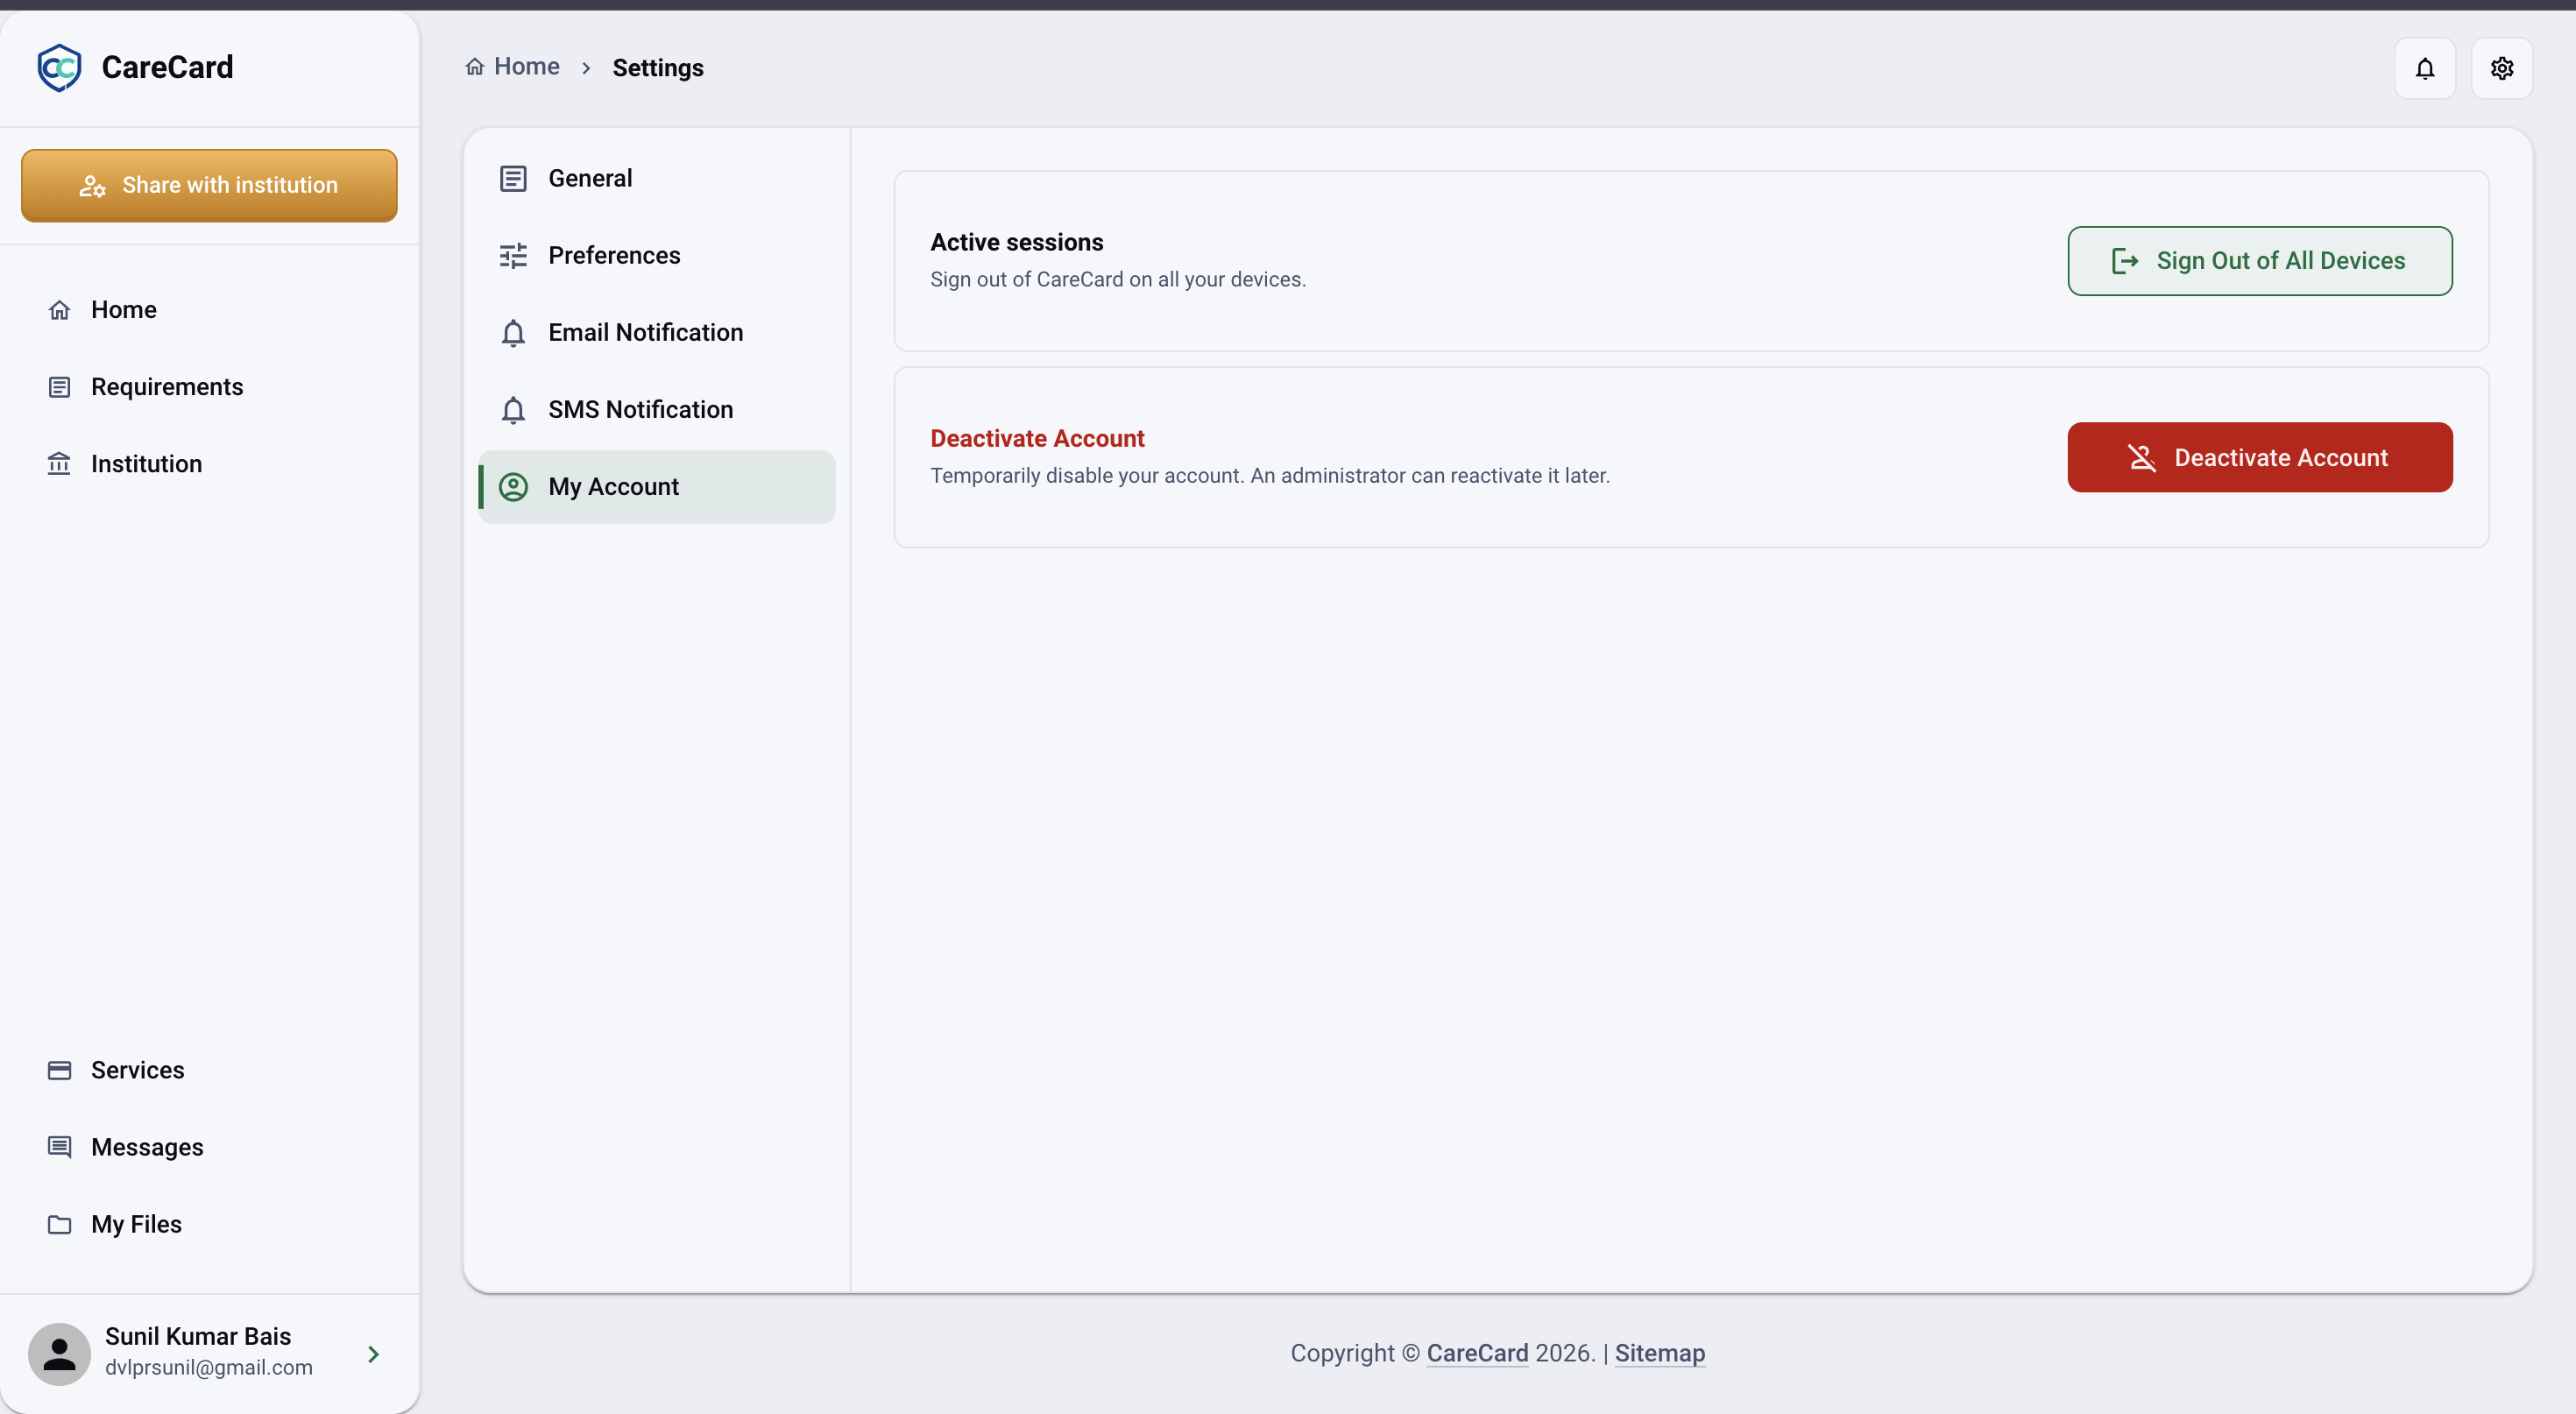Image resolution: width=2576 pixels, height=1414 pixels.
Task: Click the Messages chat icon
Action: coord(59,1147)
